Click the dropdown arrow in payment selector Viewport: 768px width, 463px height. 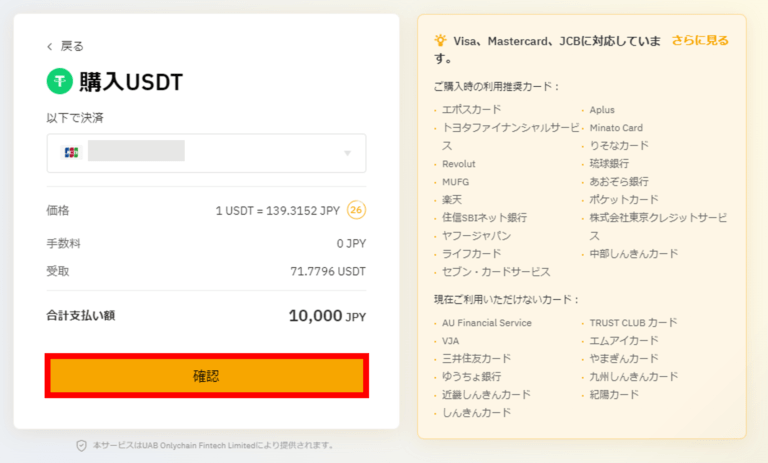[x=347, y=153]
